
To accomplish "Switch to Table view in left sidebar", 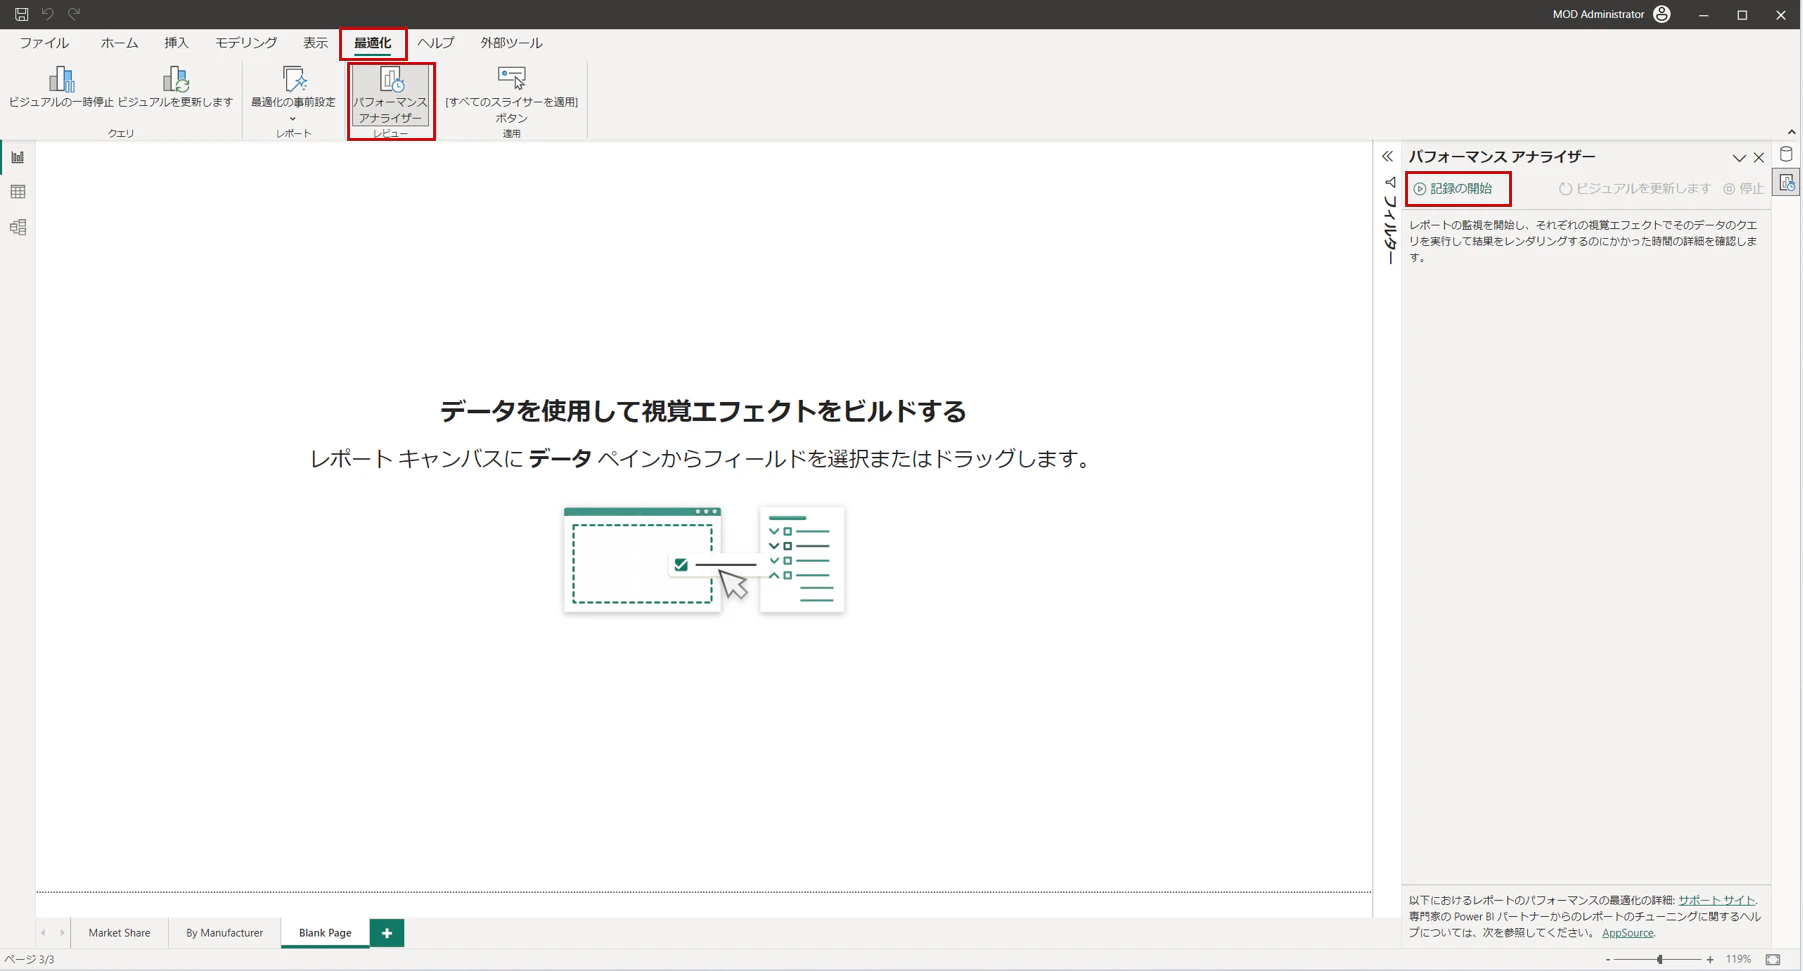I will coord(18,192).
